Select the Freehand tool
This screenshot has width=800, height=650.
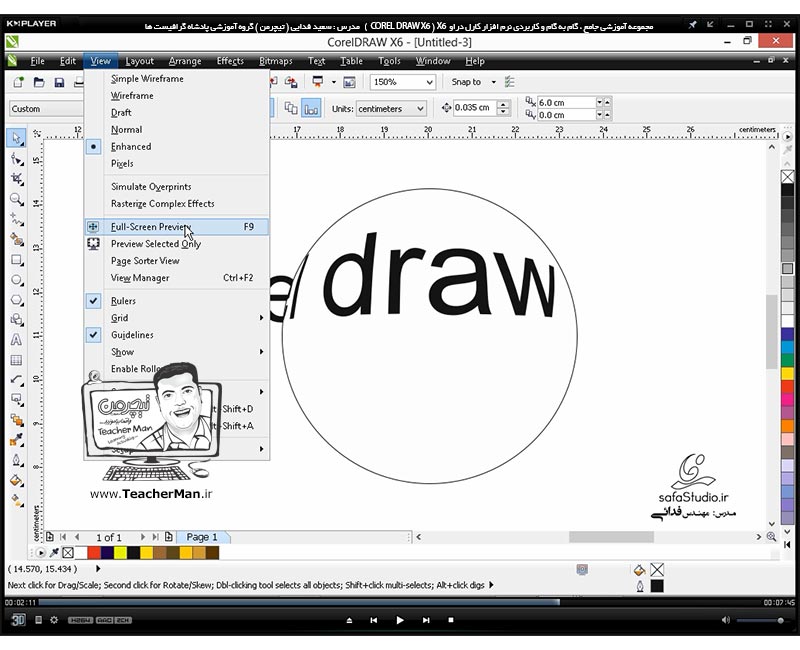(16, 219)
